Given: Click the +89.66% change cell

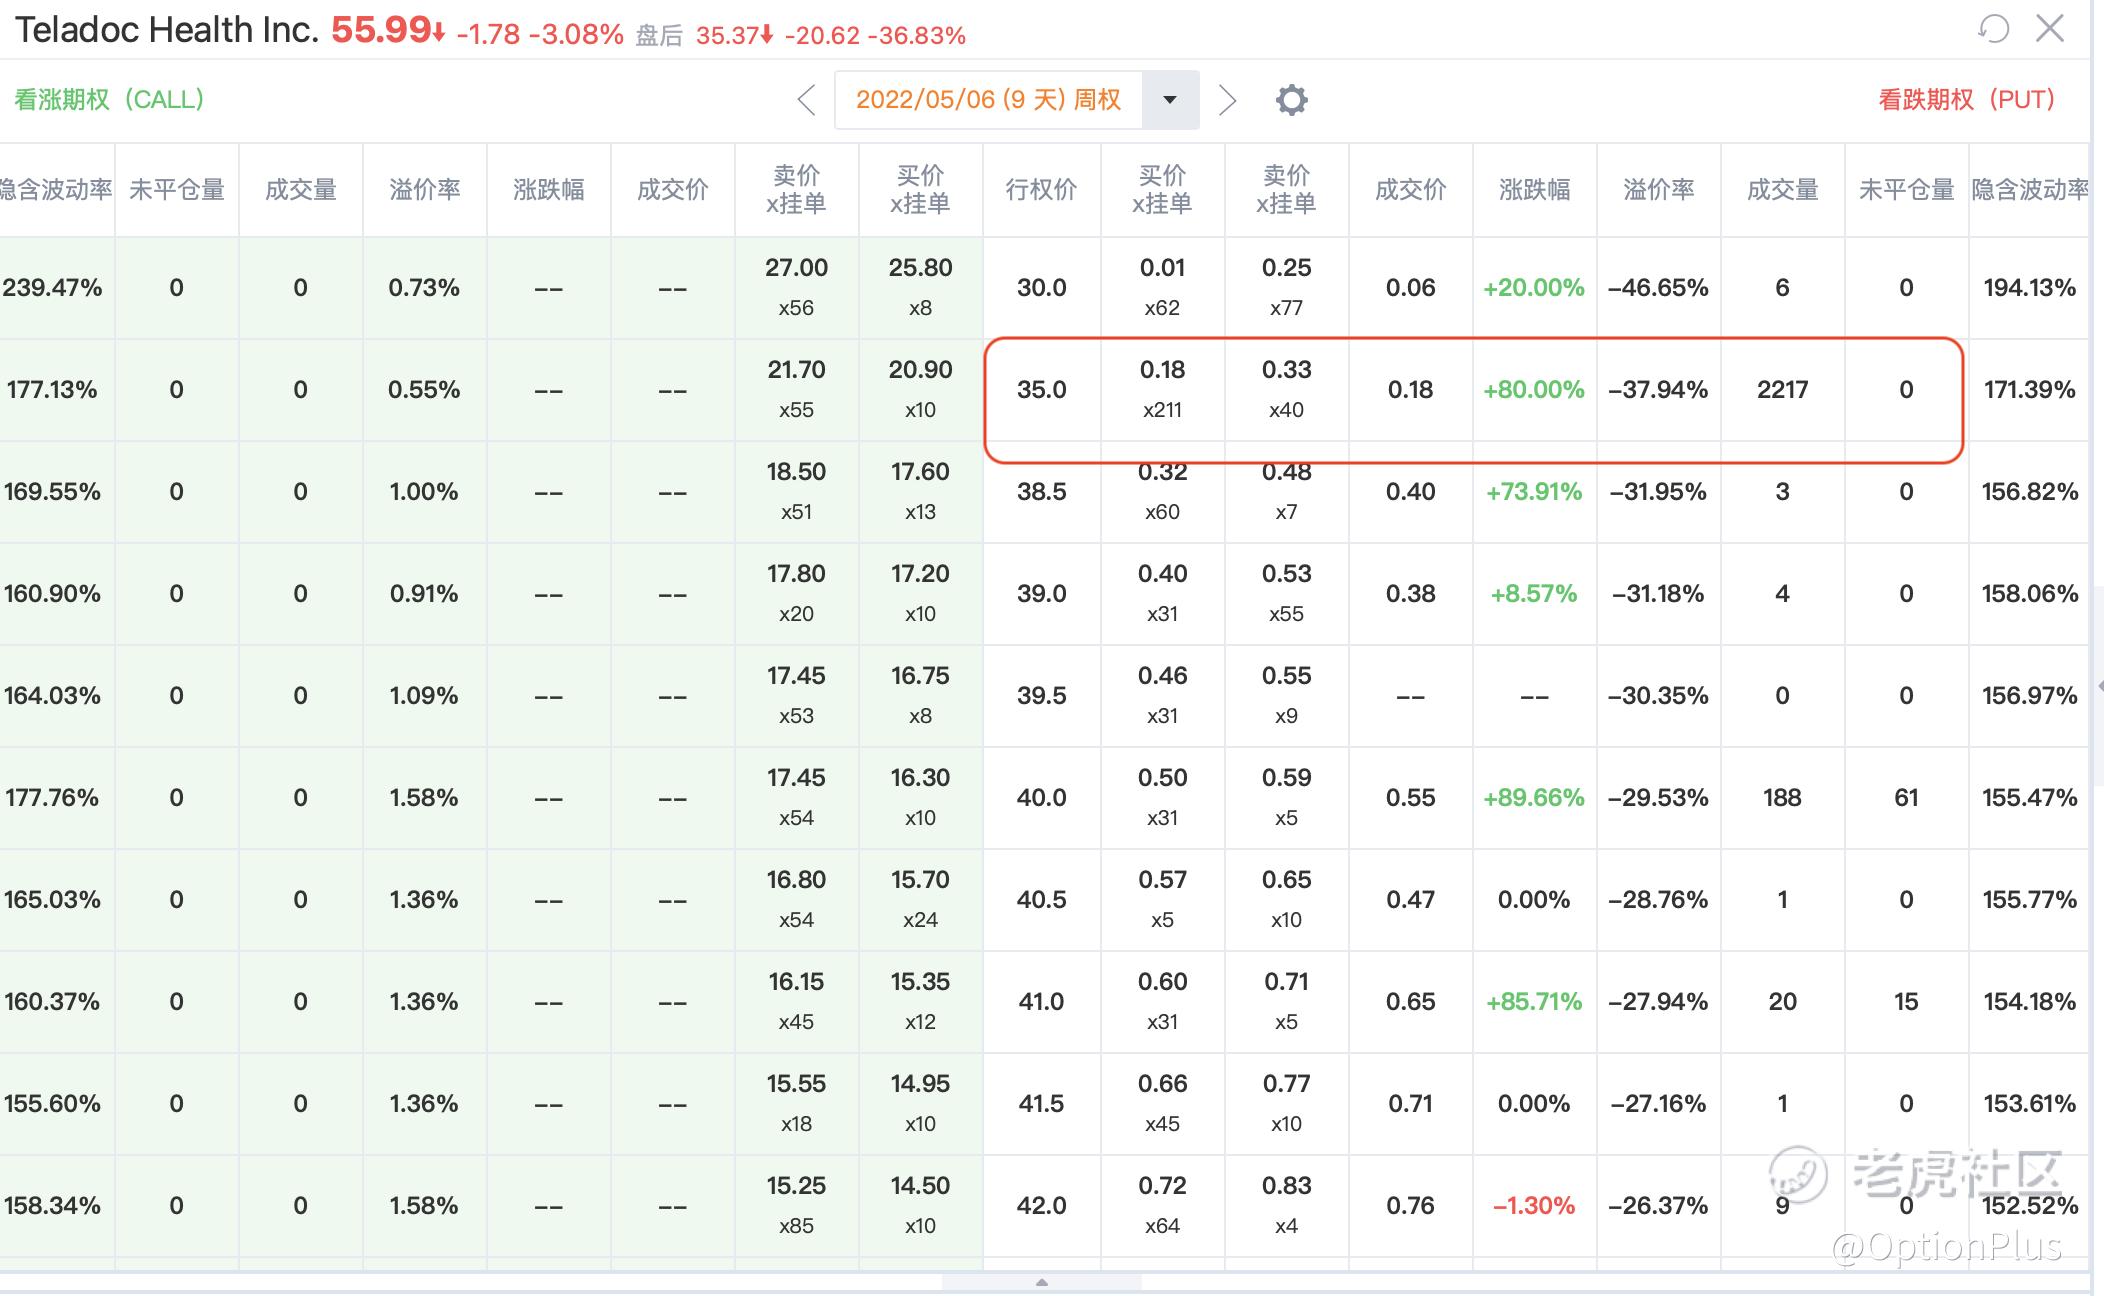Looking at the screenshot, I should point(1533,798).
